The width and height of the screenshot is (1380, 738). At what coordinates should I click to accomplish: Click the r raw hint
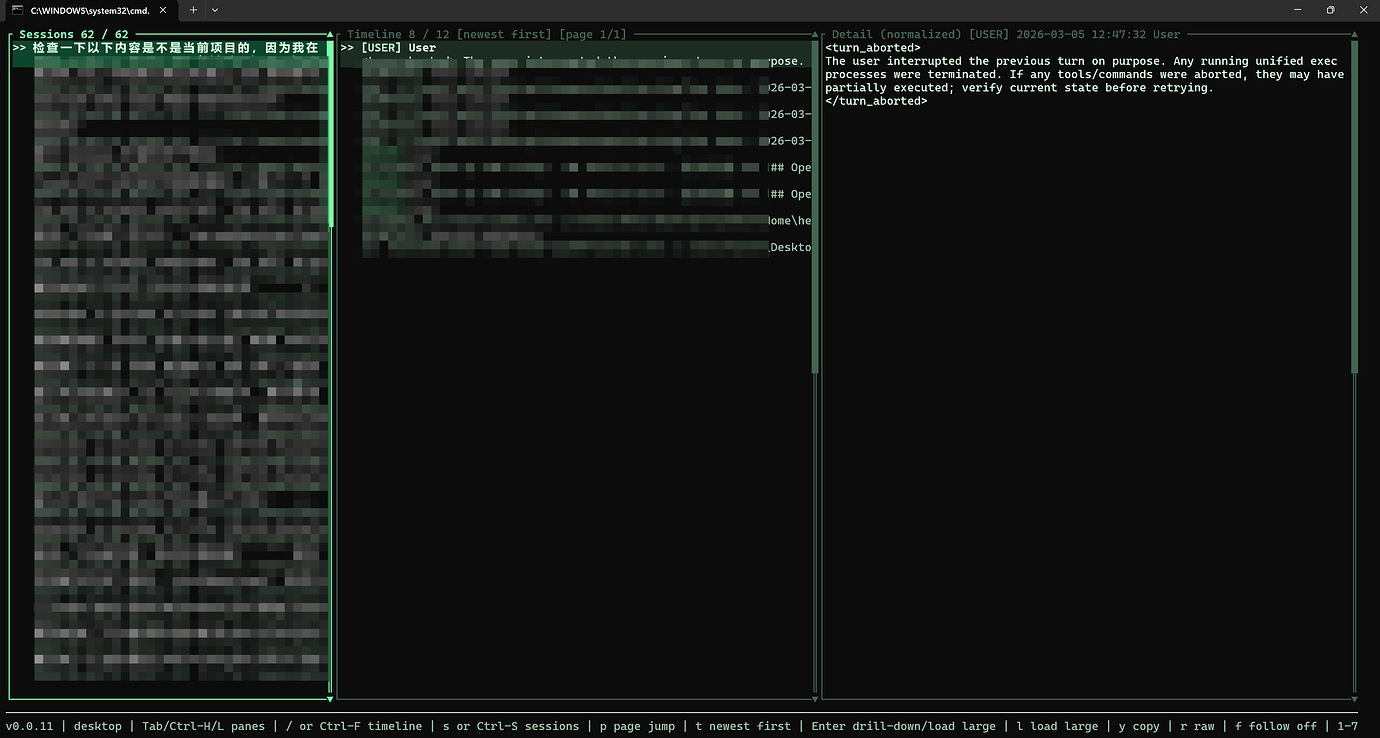(x=1197, y=726)
